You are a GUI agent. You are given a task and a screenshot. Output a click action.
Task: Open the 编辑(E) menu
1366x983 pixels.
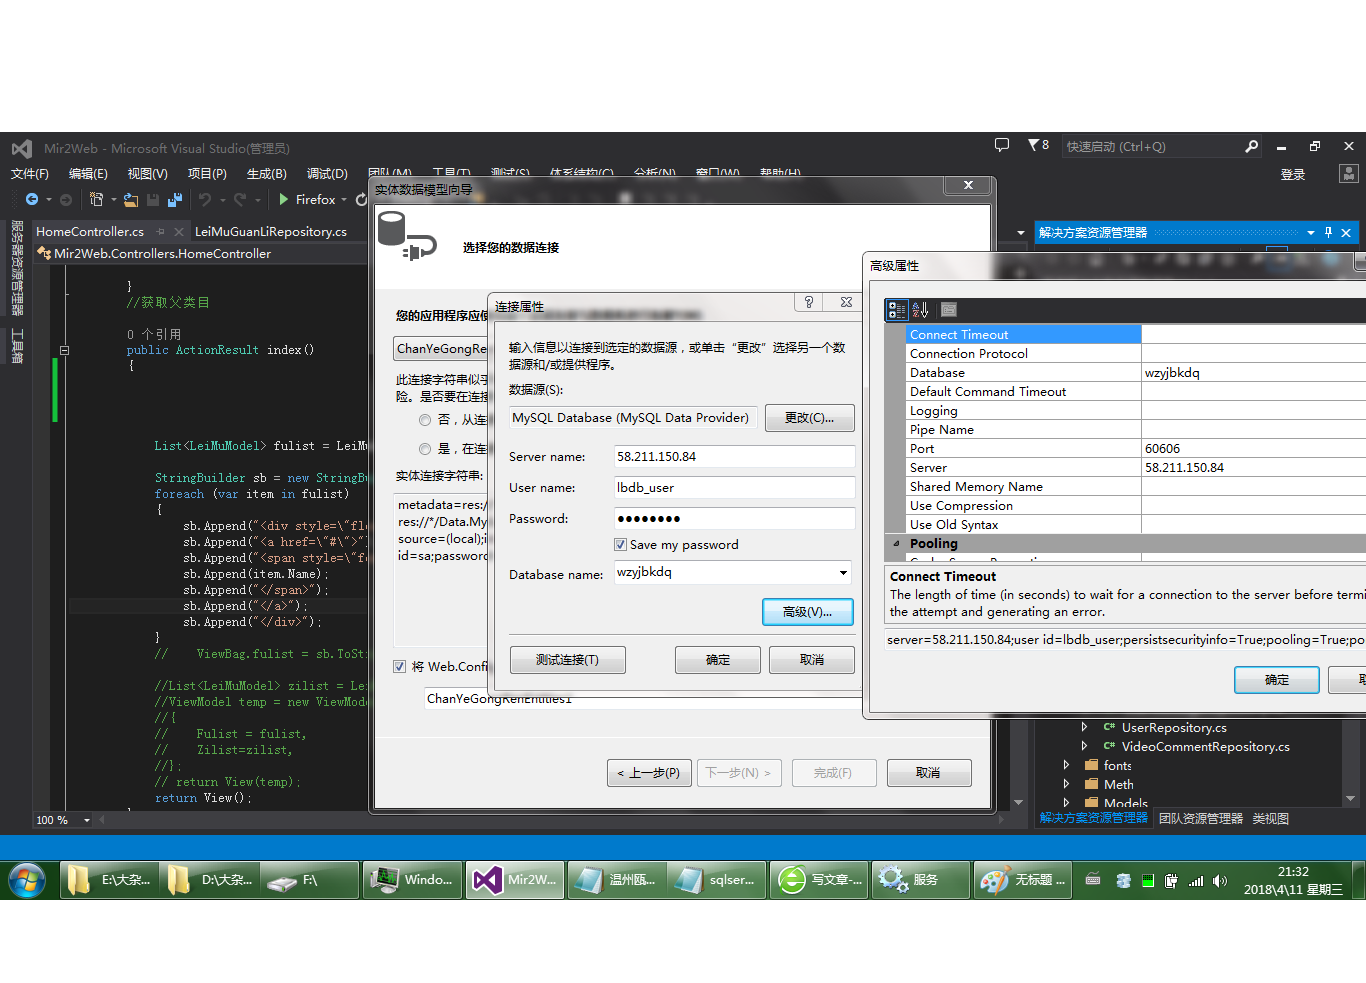click(x=88, y=174)
